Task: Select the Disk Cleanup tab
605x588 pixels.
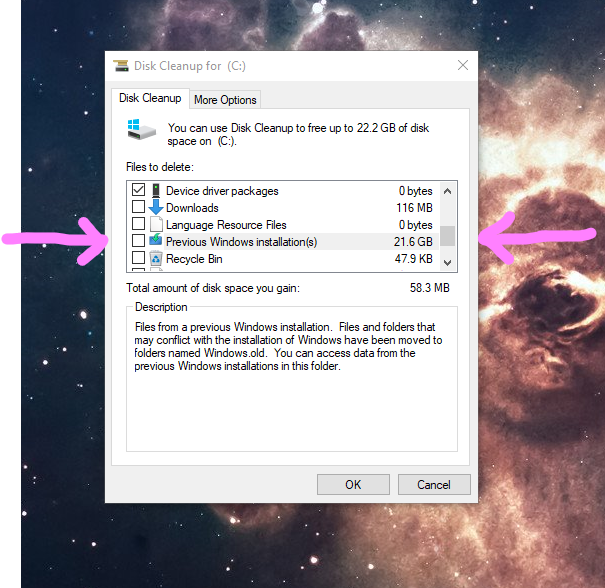Action: tap(150, 98)
